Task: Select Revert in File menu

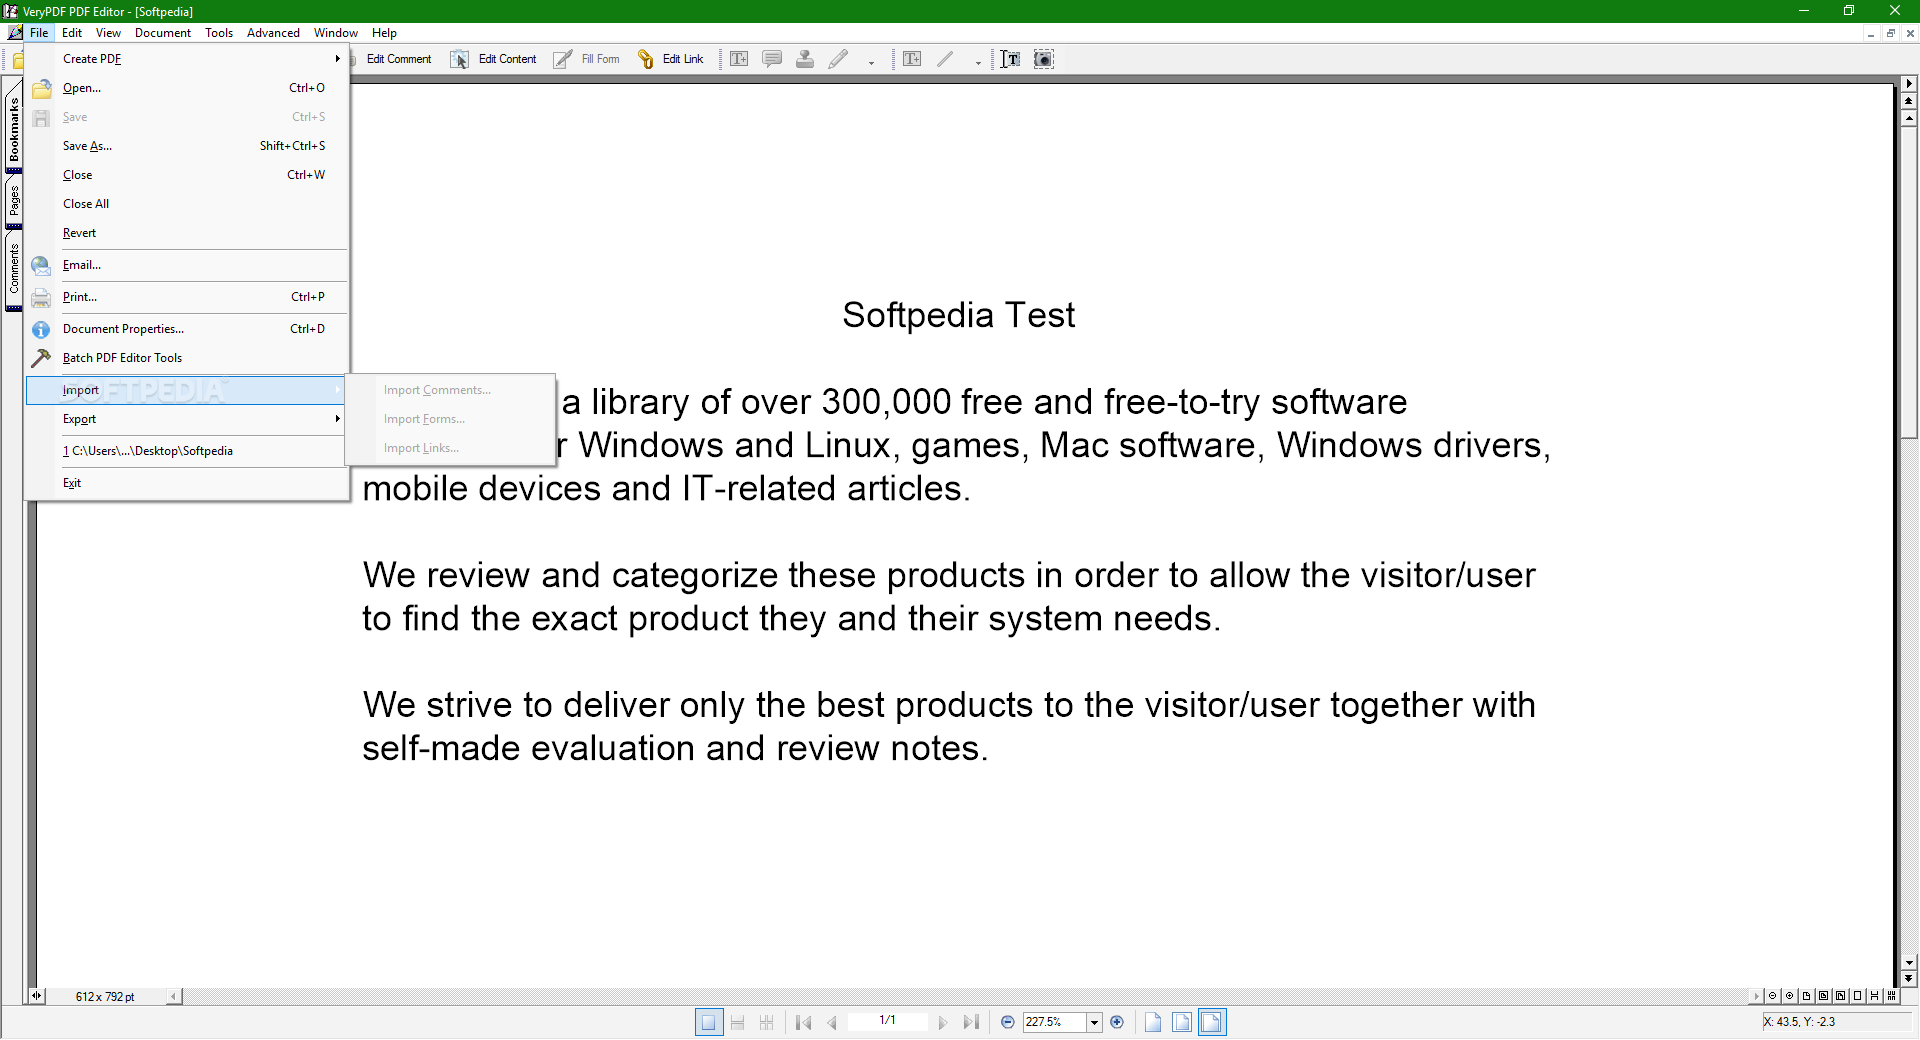Action: [x=187, y=233]
